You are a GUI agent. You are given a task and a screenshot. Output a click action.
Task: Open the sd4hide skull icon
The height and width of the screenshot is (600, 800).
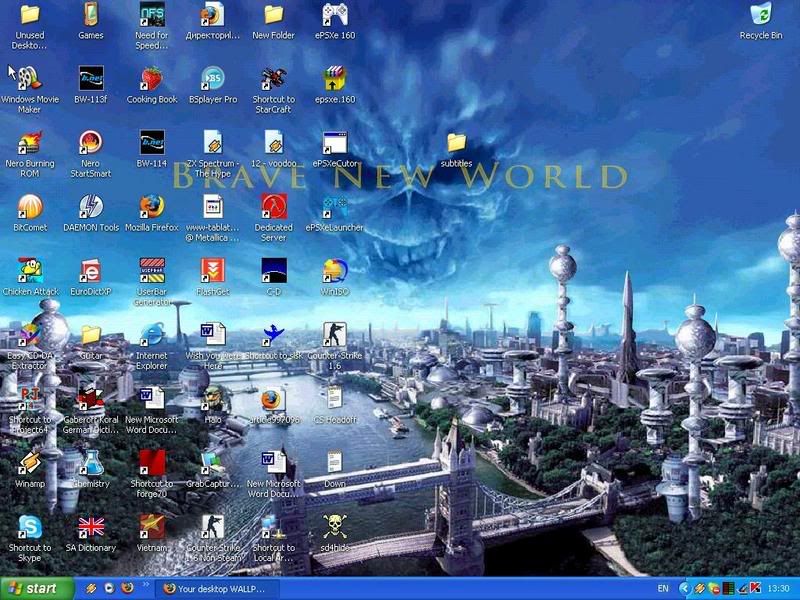335,527
